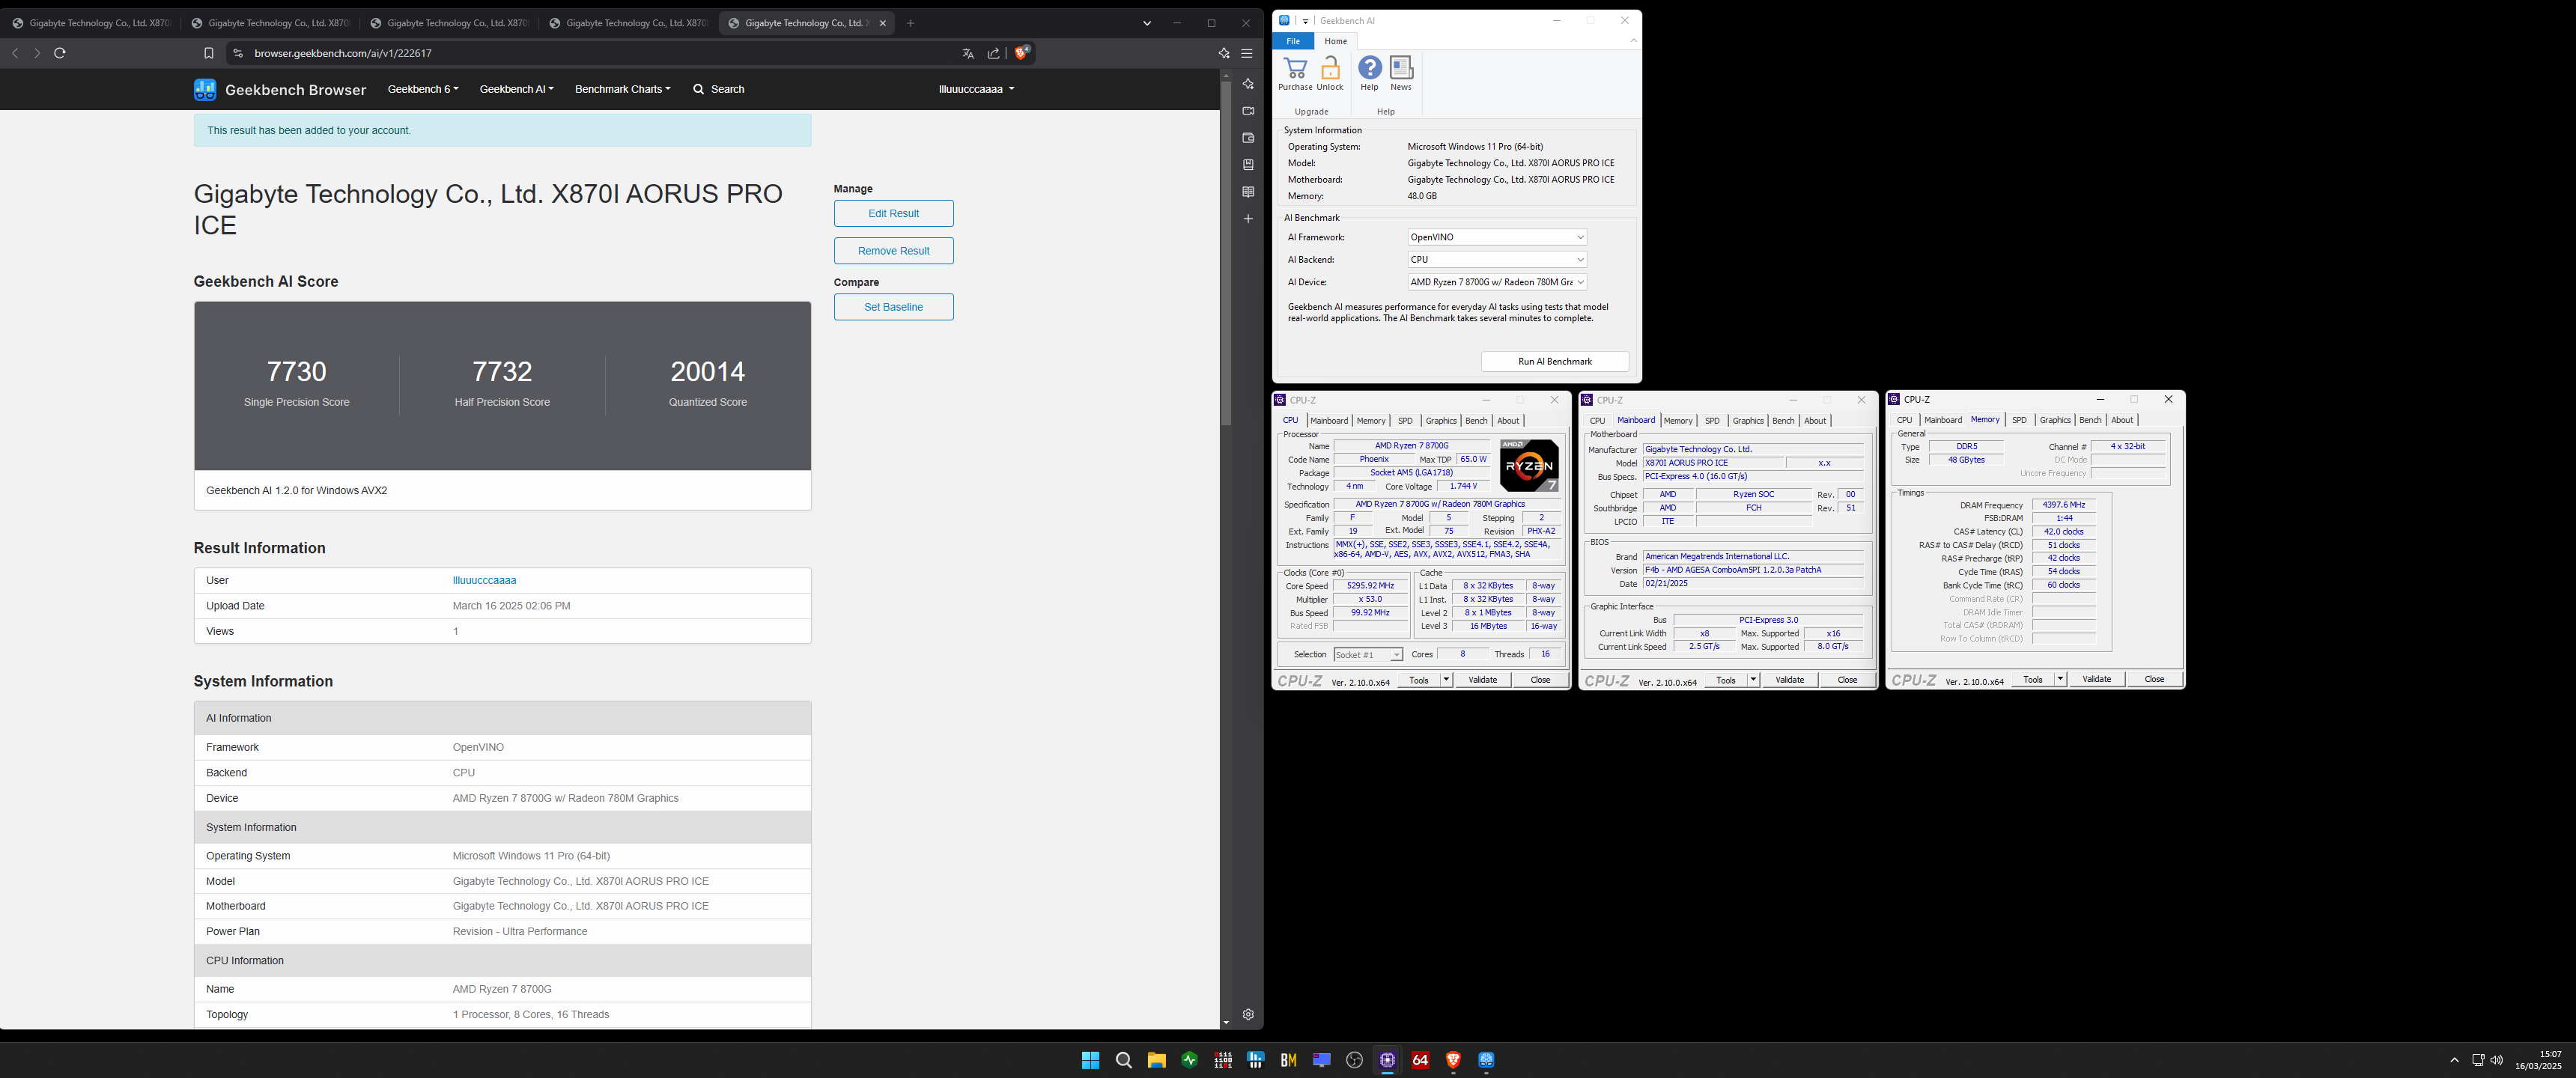Click the web page vertical scrollbar thumb
The height and width of the screenshot is (1078, 2576).
click(1226, 254)
